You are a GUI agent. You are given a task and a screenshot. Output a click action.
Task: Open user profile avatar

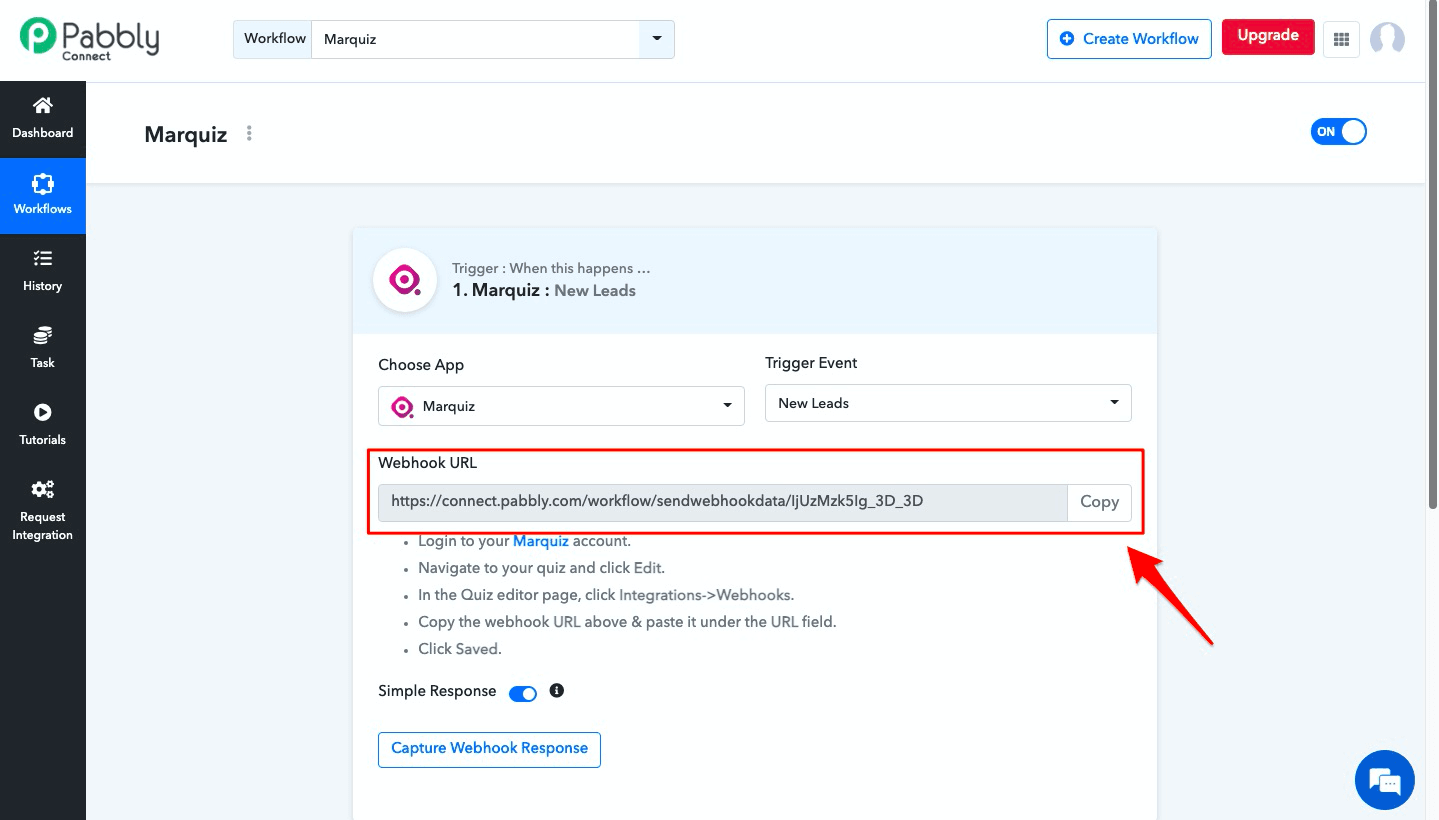click(x=1387, y=39)
